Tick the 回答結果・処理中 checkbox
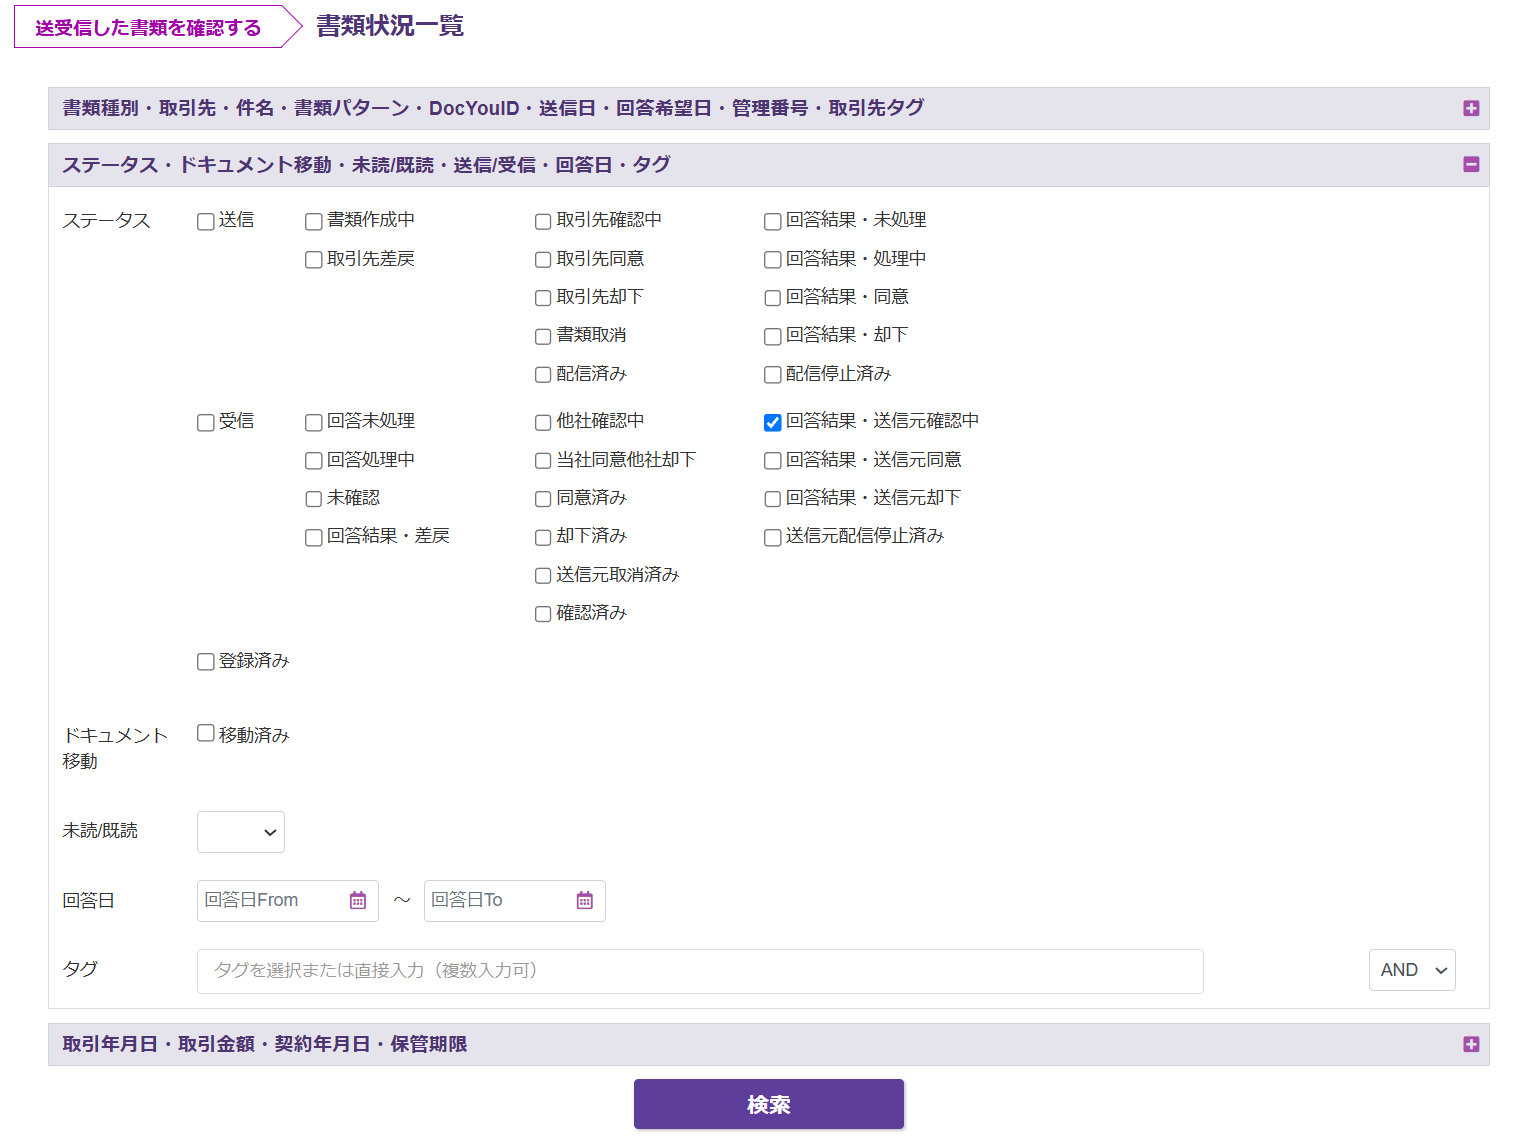The image size is (1525, 1141). 773,260
